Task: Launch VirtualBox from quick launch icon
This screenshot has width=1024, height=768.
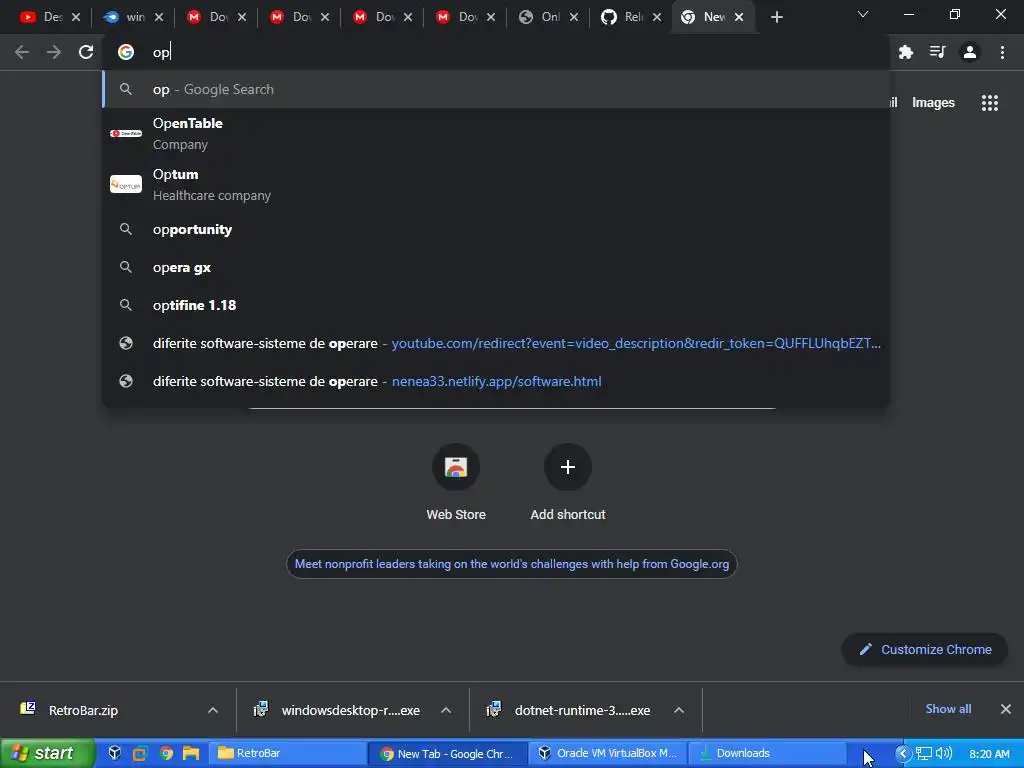Action: [115, 753]
